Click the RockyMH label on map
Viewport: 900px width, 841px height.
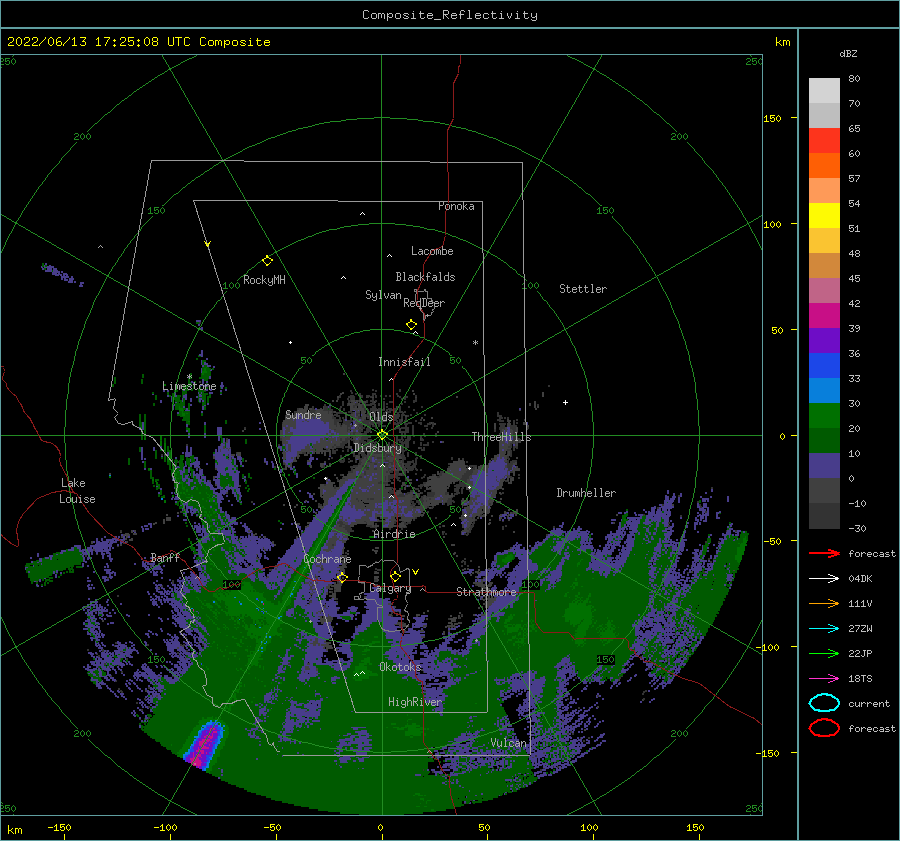point(264,280)
